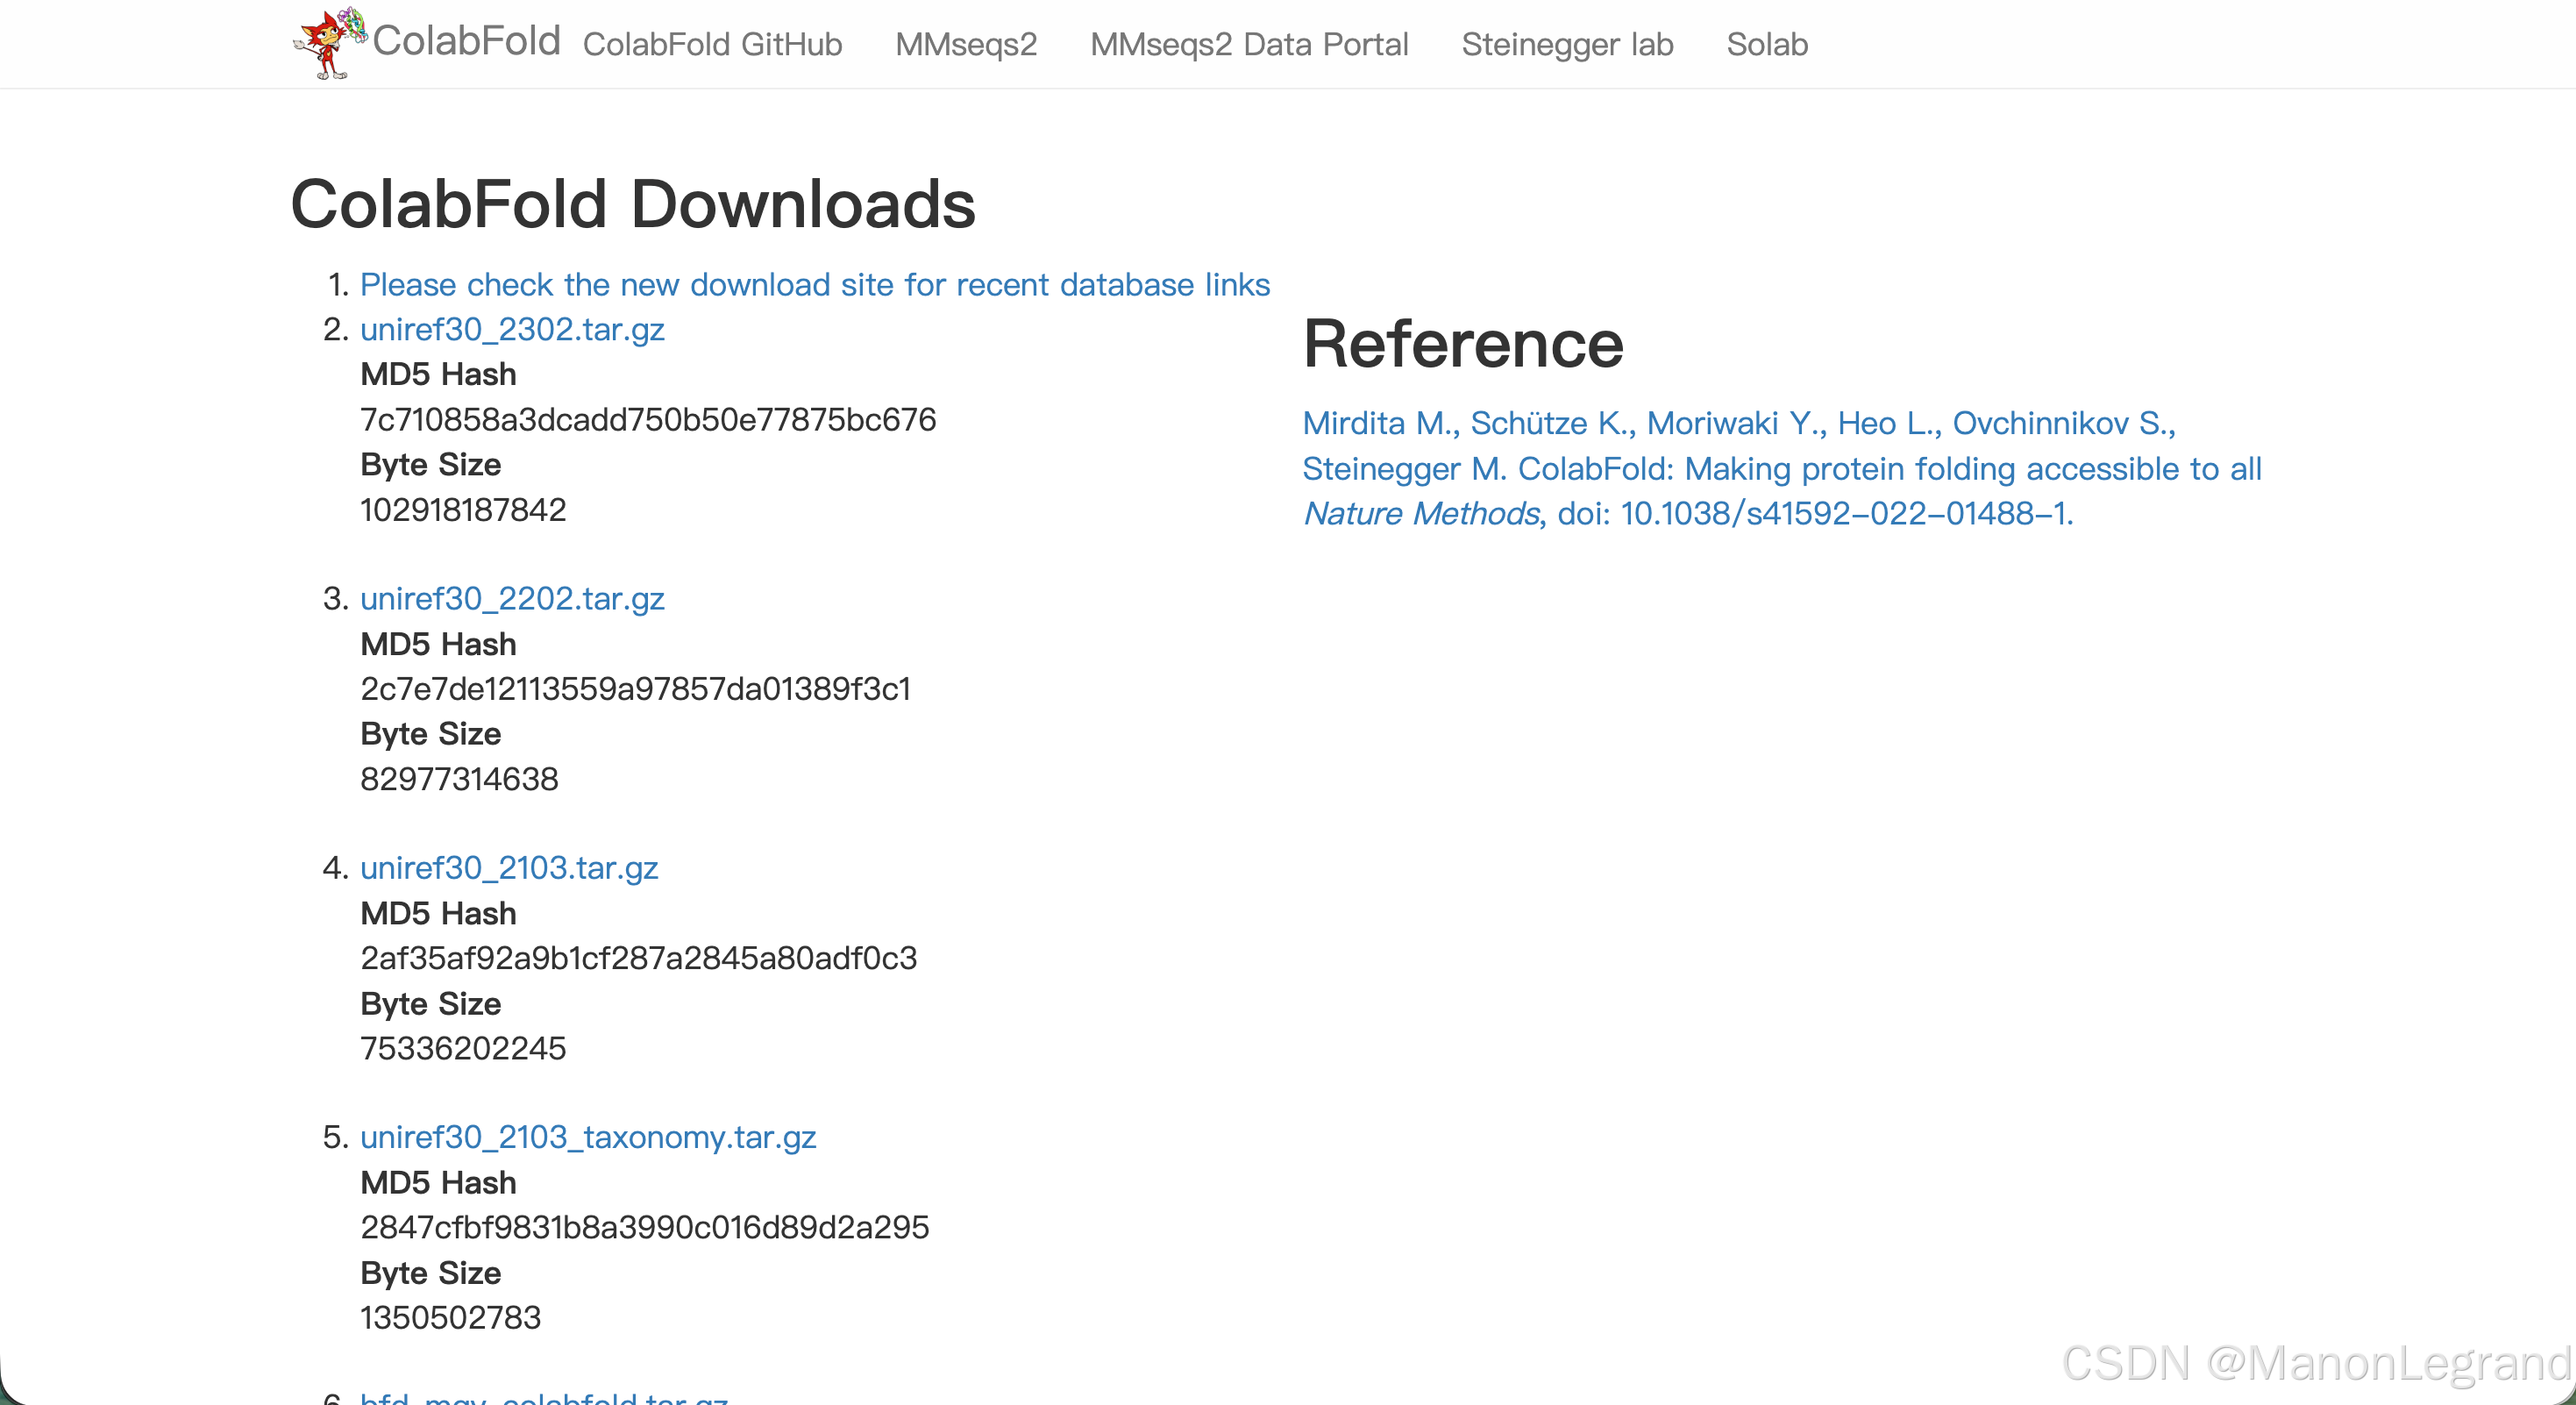Download uniref30_2302.tar.gz
2576x1405 pixels.
(512, 330)
